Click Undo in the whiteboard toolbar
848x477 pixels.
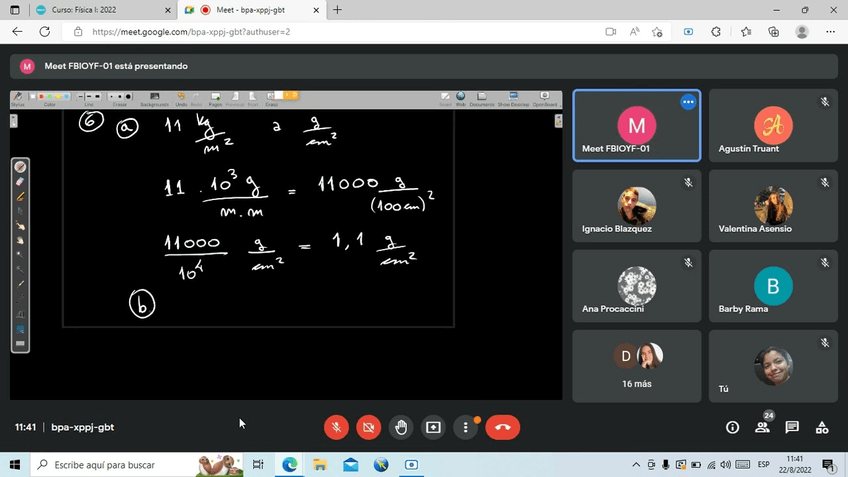tap(181, 99)
